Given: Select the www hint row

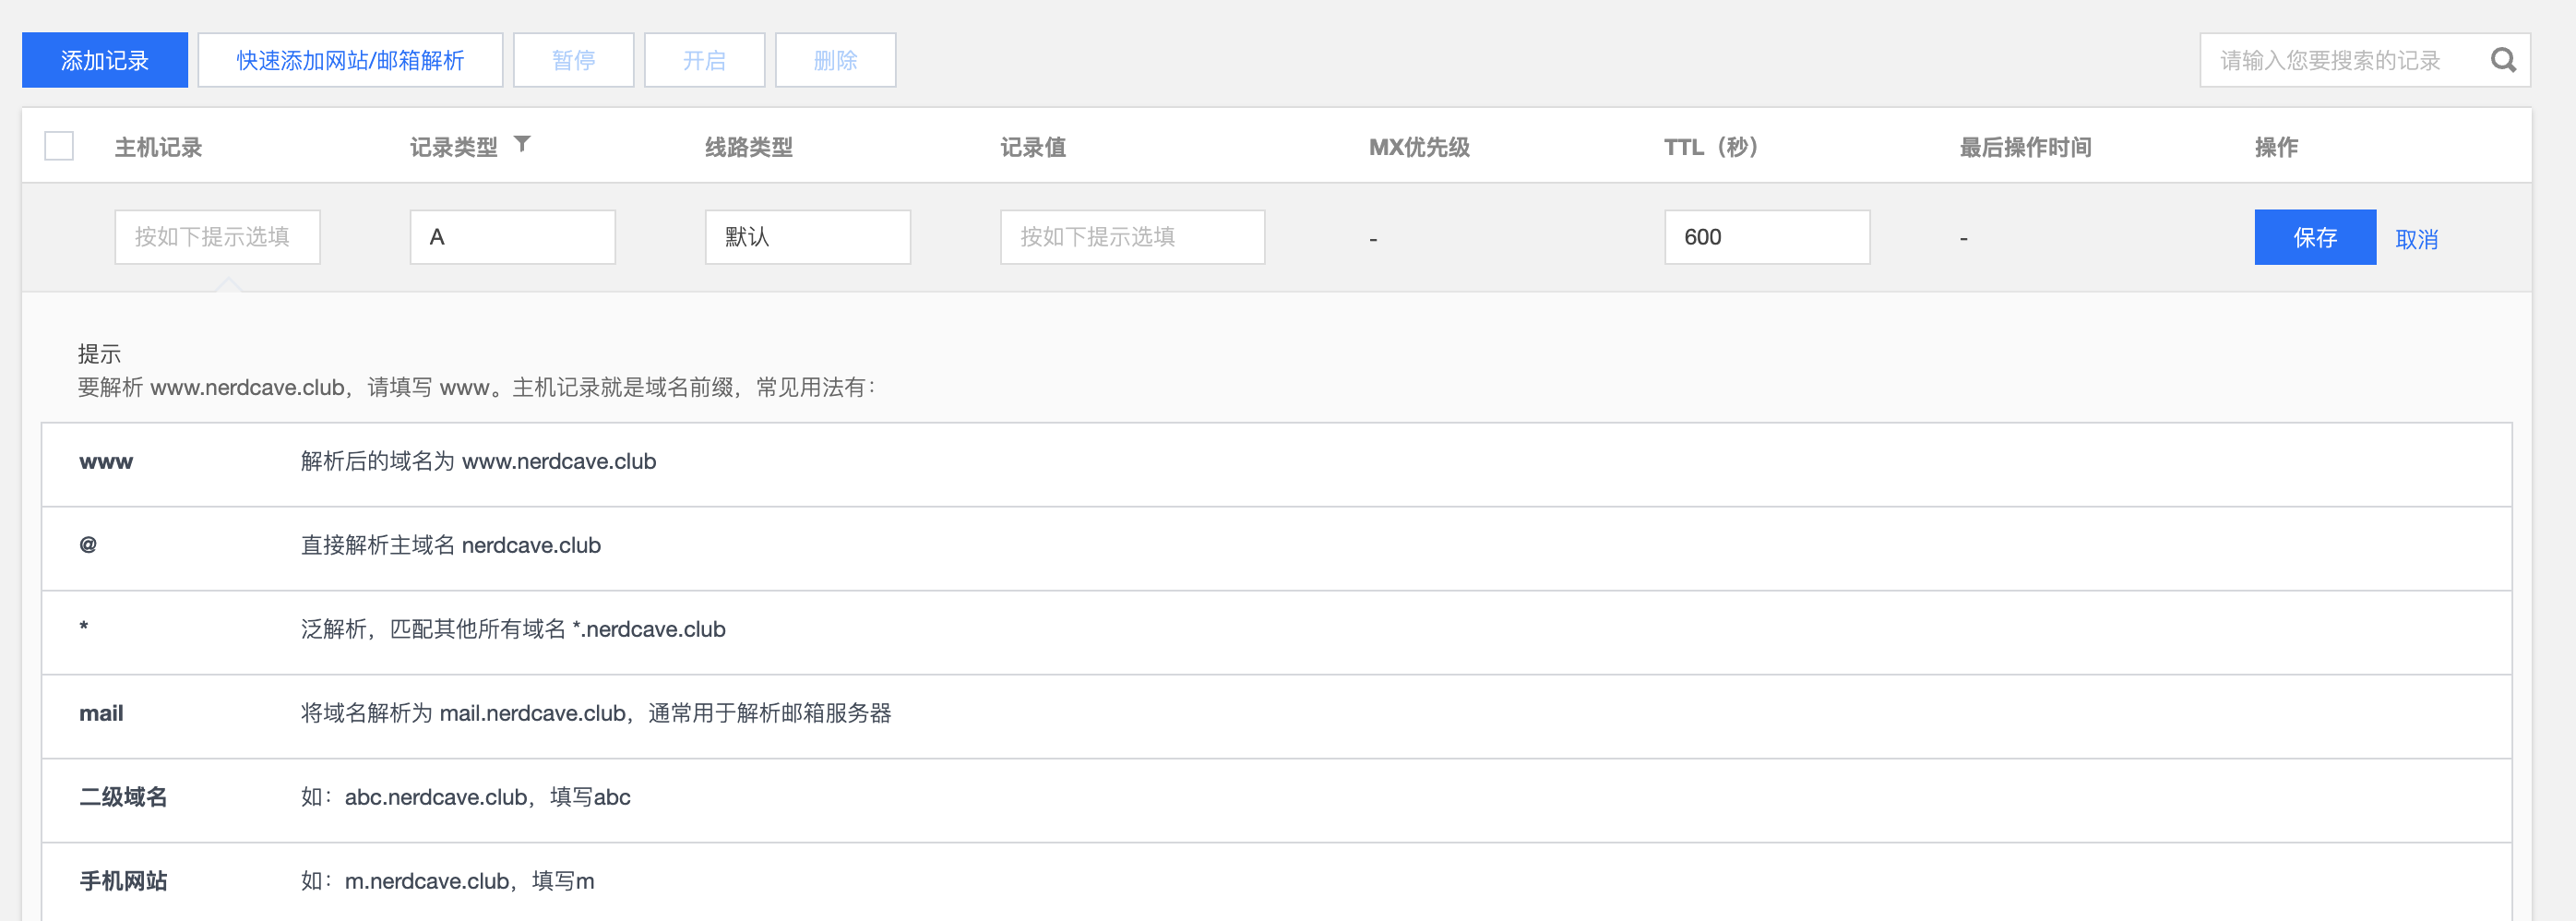Looking at the screenshot, I should click(1277, 464).
